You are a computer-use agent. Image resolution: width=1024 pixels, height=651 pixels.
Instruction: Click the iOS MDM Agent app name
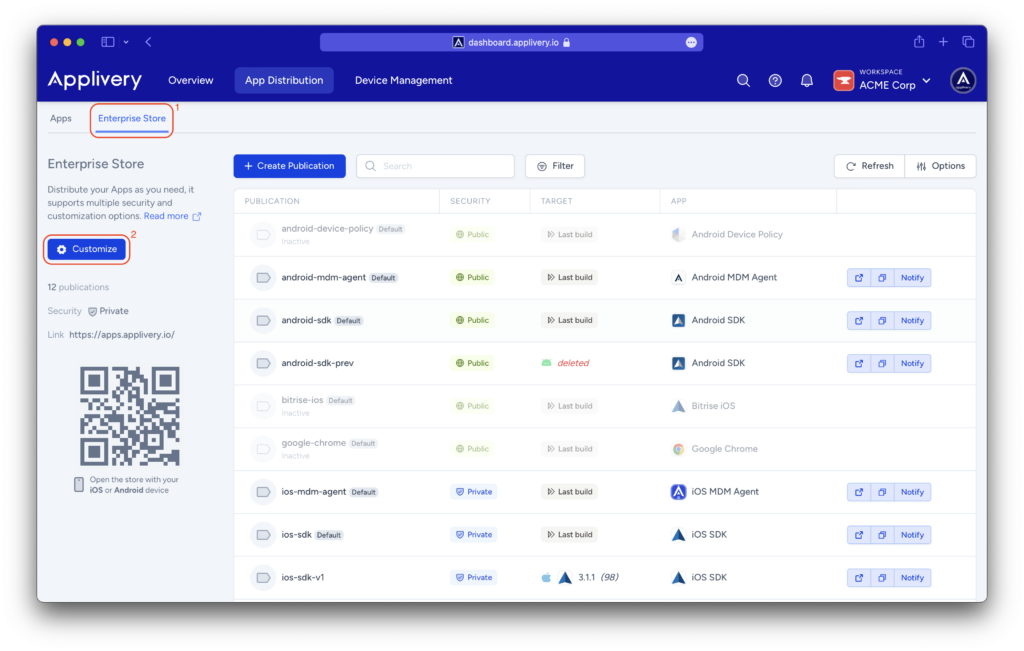click(x=725, y=492)
